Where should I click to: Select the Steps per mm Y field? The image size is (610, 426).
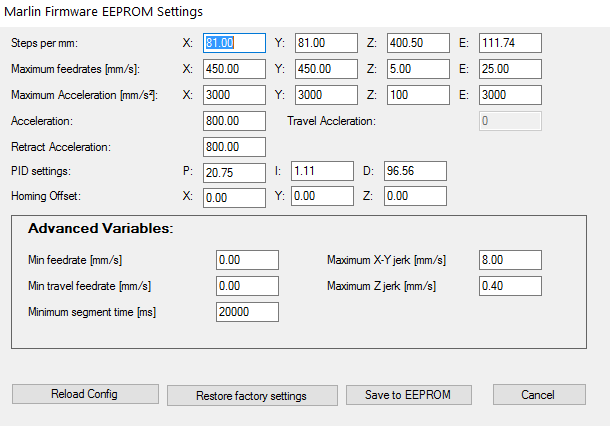tap(326, 43)
